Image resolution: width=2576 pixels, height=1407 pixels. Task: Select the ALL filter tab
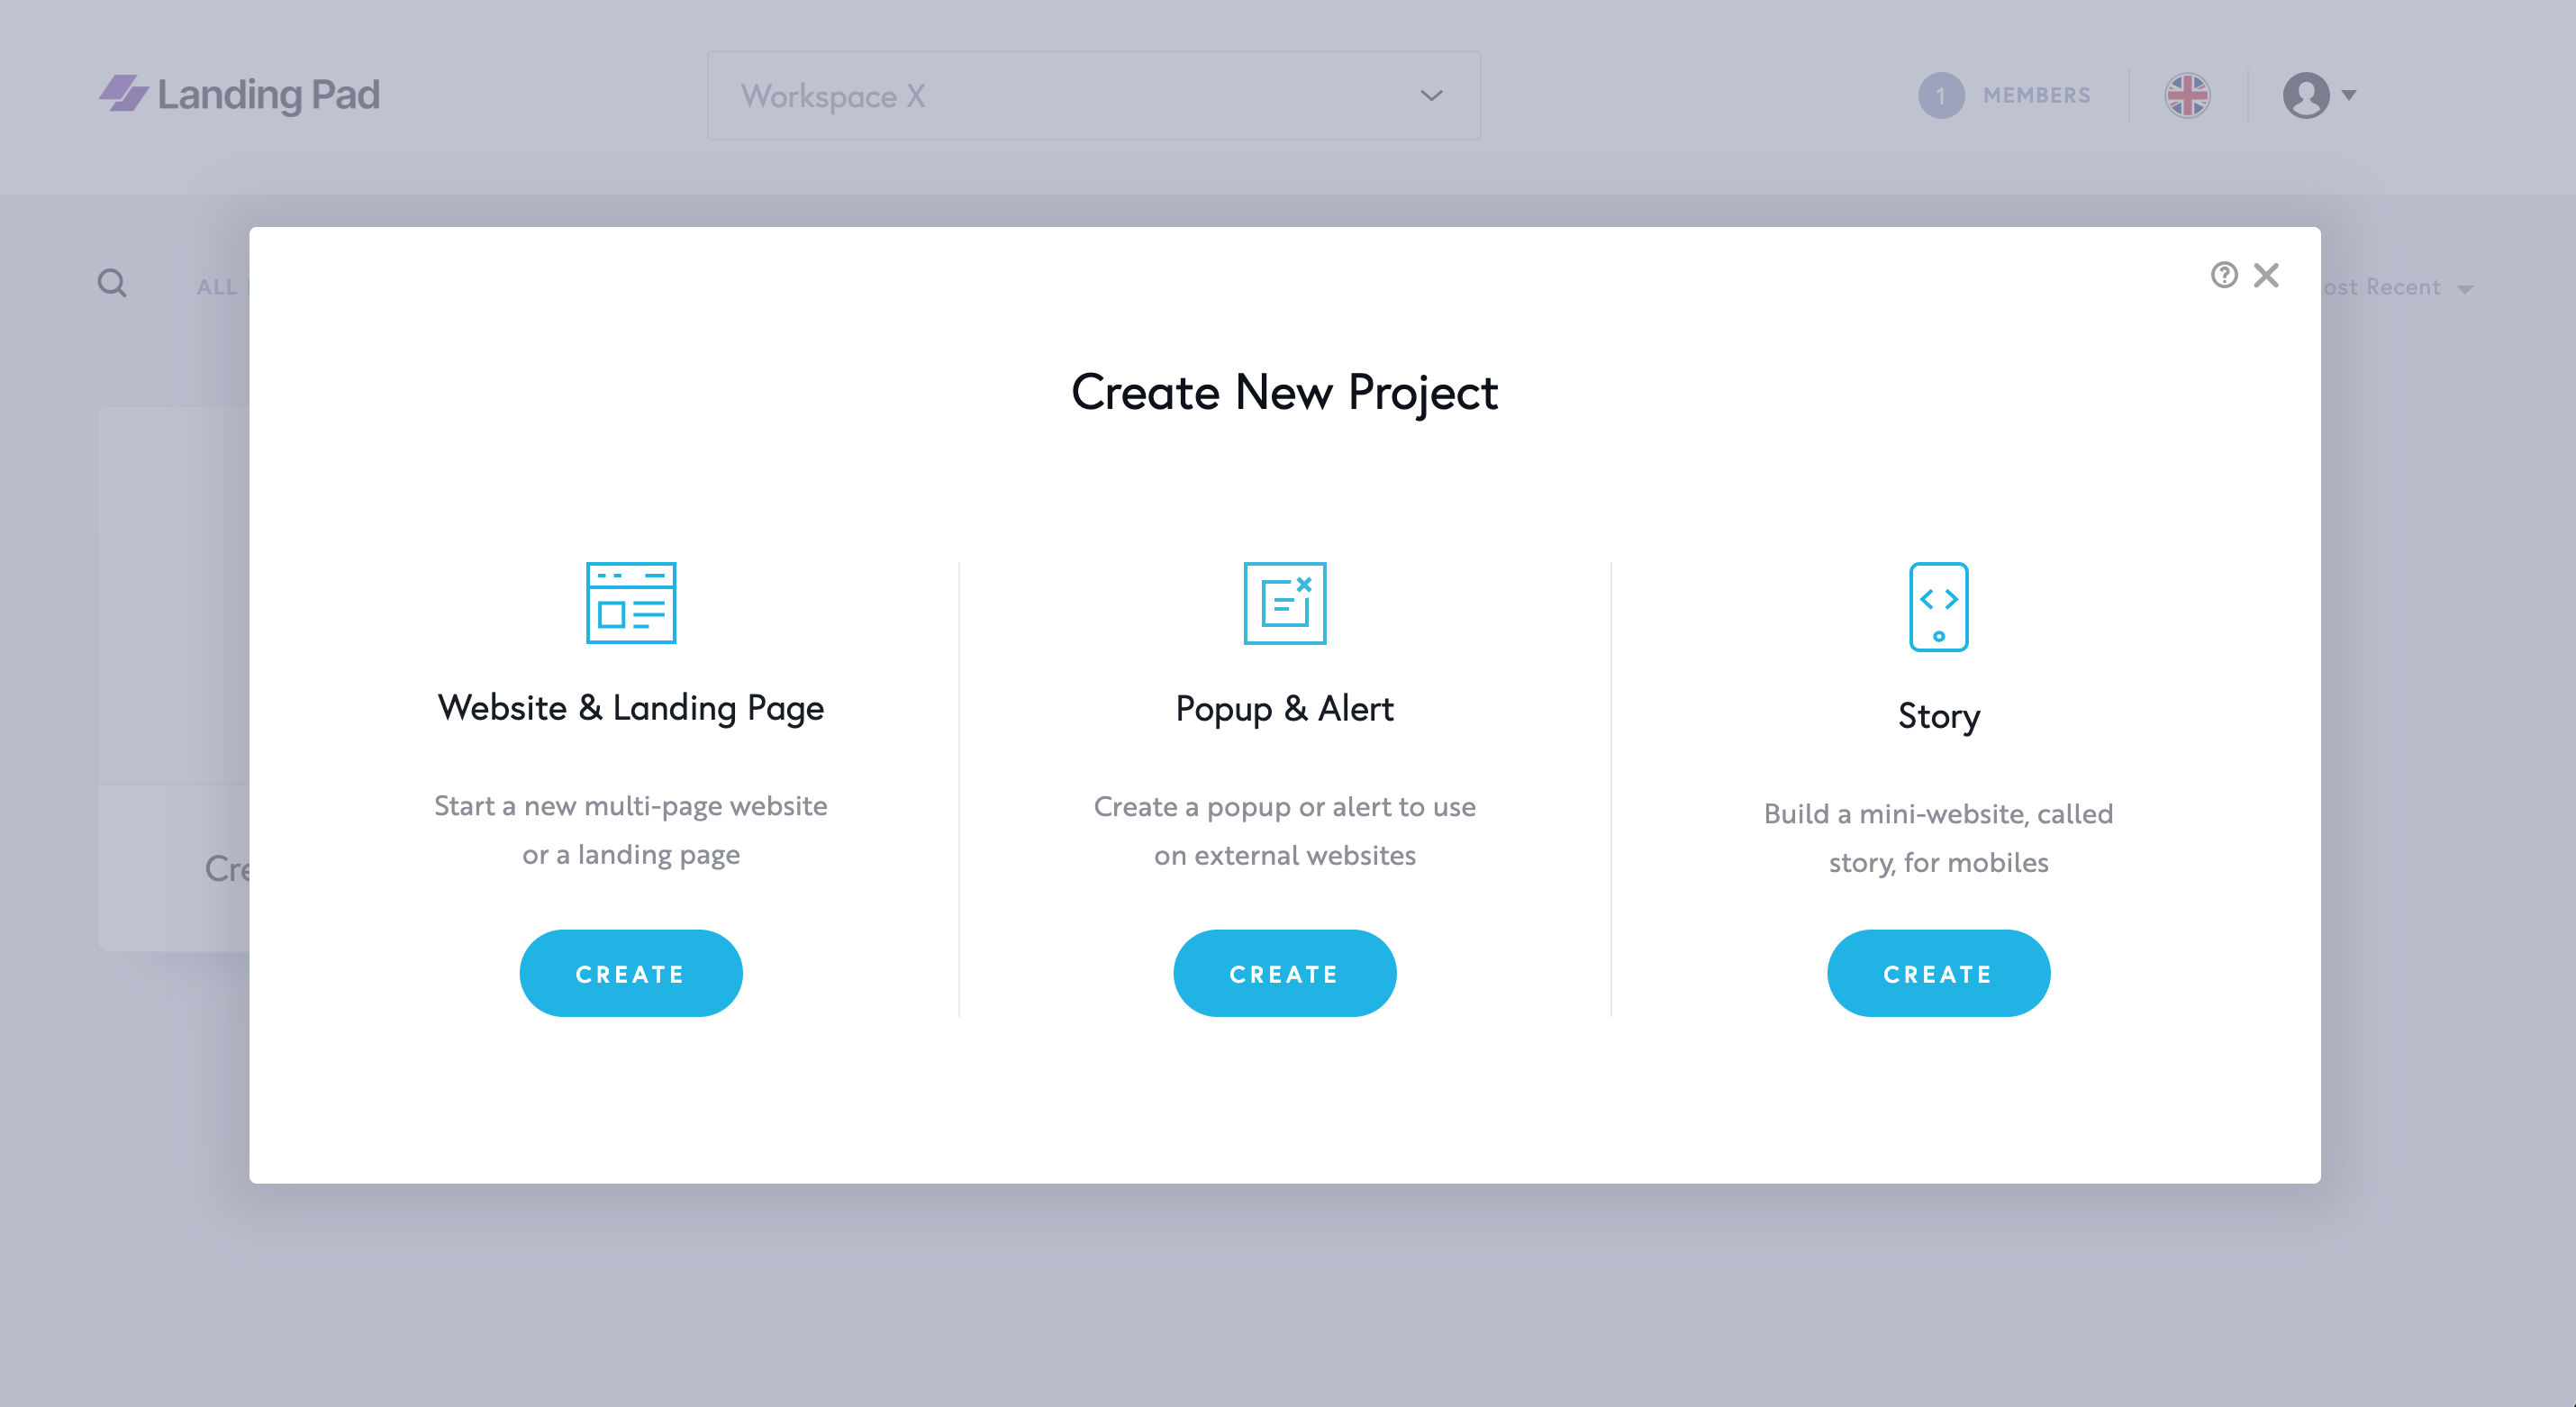pos(216,288)
